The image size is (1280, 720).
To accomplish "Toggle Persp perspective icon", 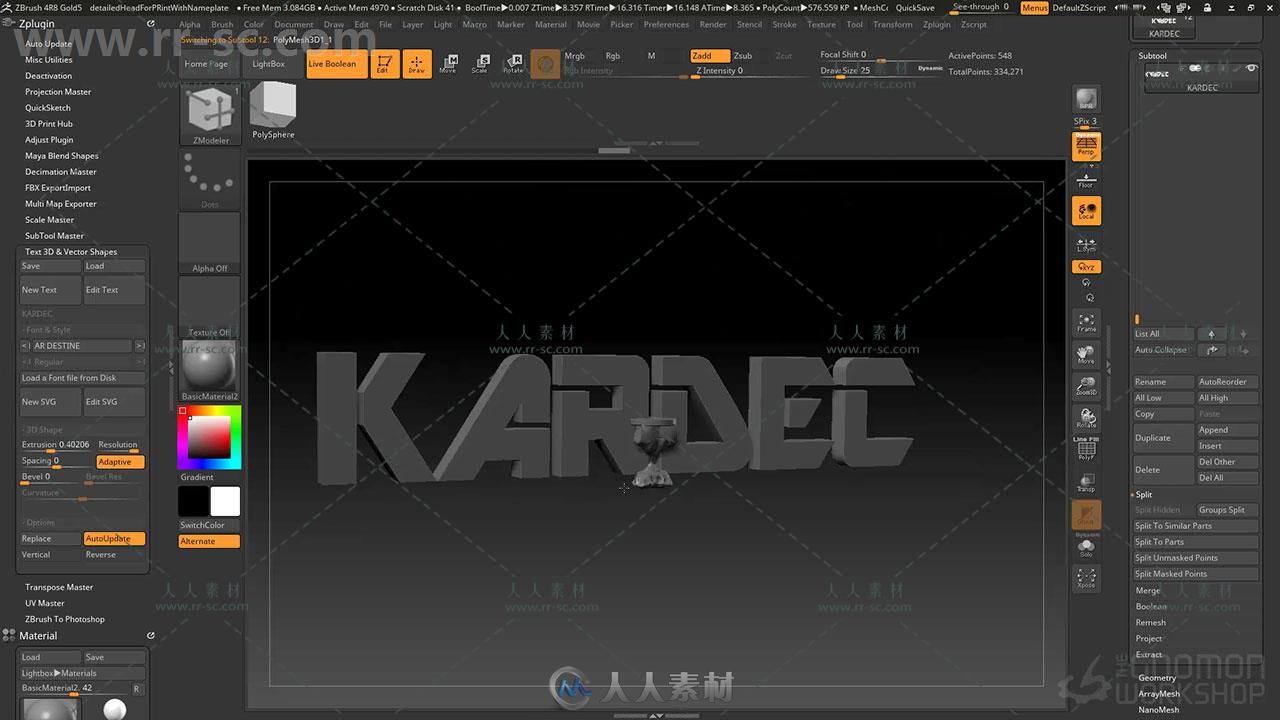I will click(x=1086, y=147).
